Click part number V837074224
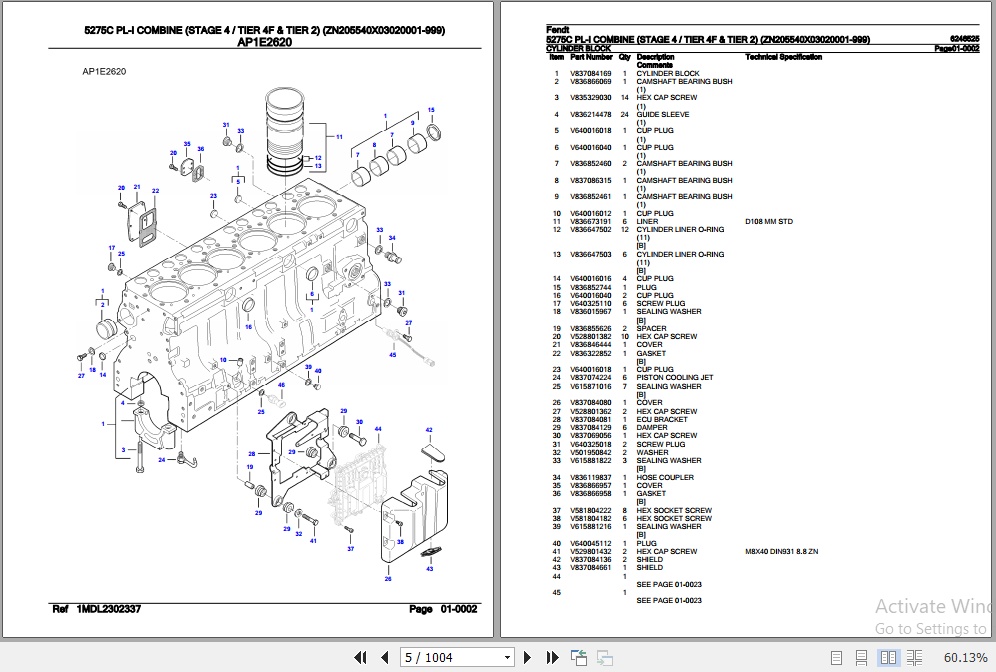Image resolution: width=996 pixels, height=672 pixels. (590, 377)
